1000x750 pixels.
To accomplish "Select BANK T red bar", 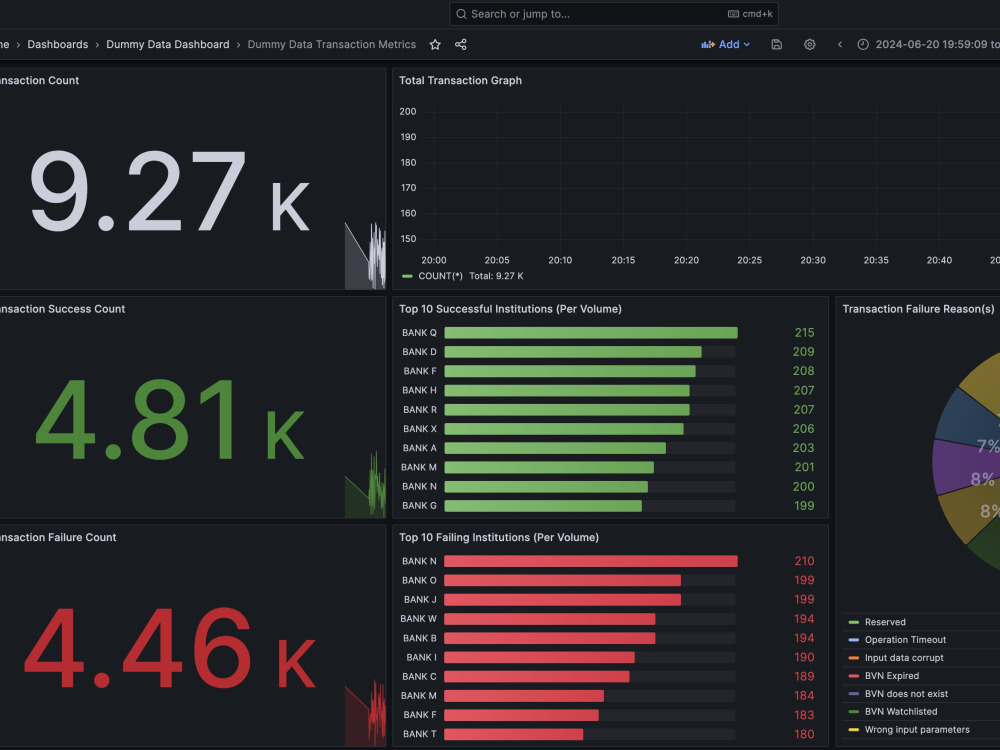I will [x=513, y=735].
